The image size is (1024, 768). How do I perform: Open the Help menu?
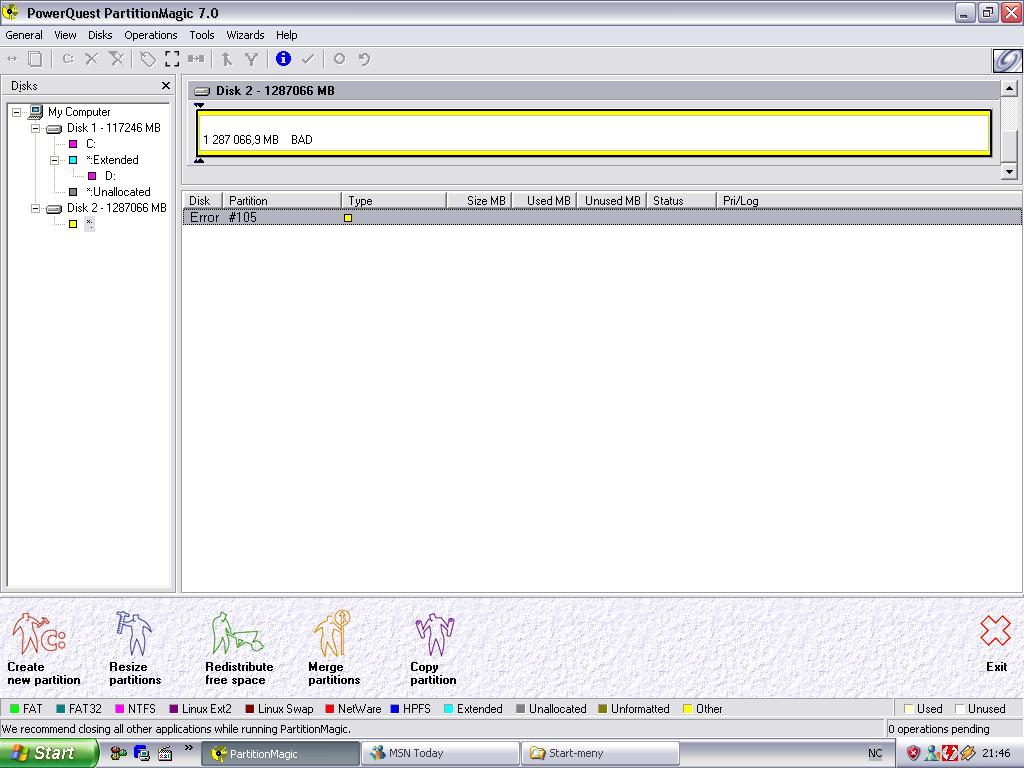pos(287,35)
